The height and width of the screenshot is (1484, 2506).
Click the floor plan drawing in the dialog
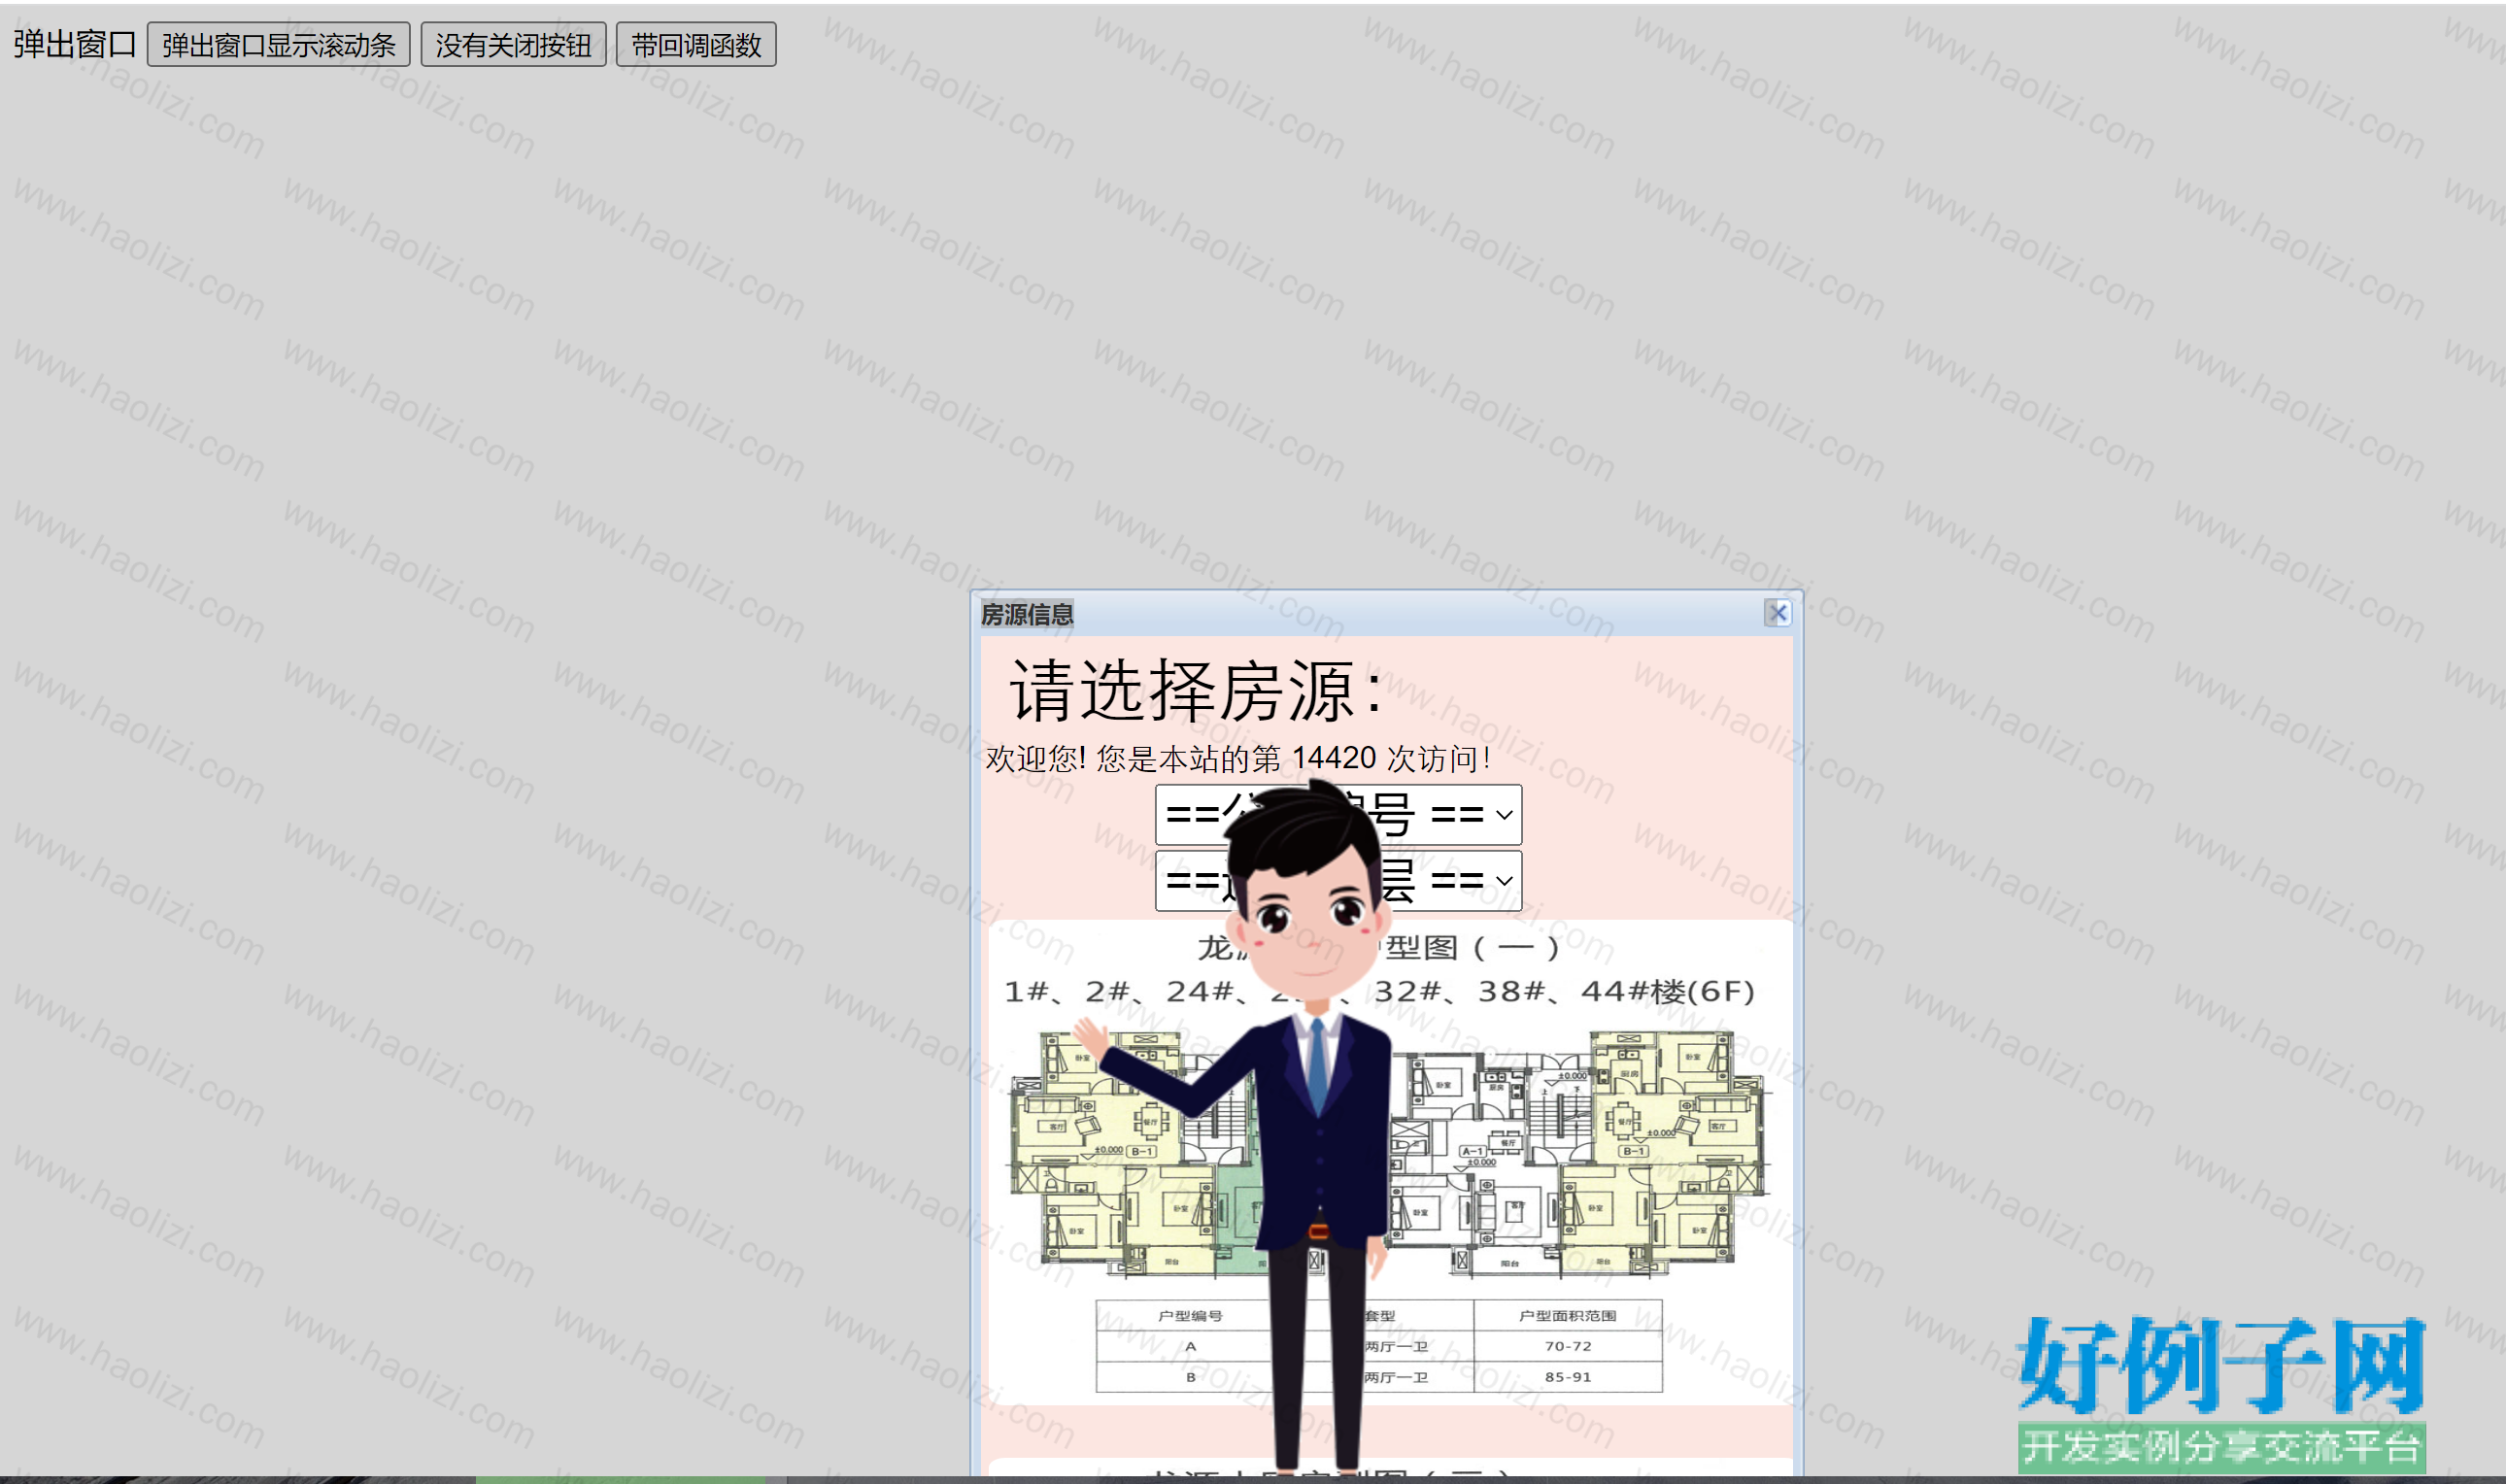tap(1390, 1157)
